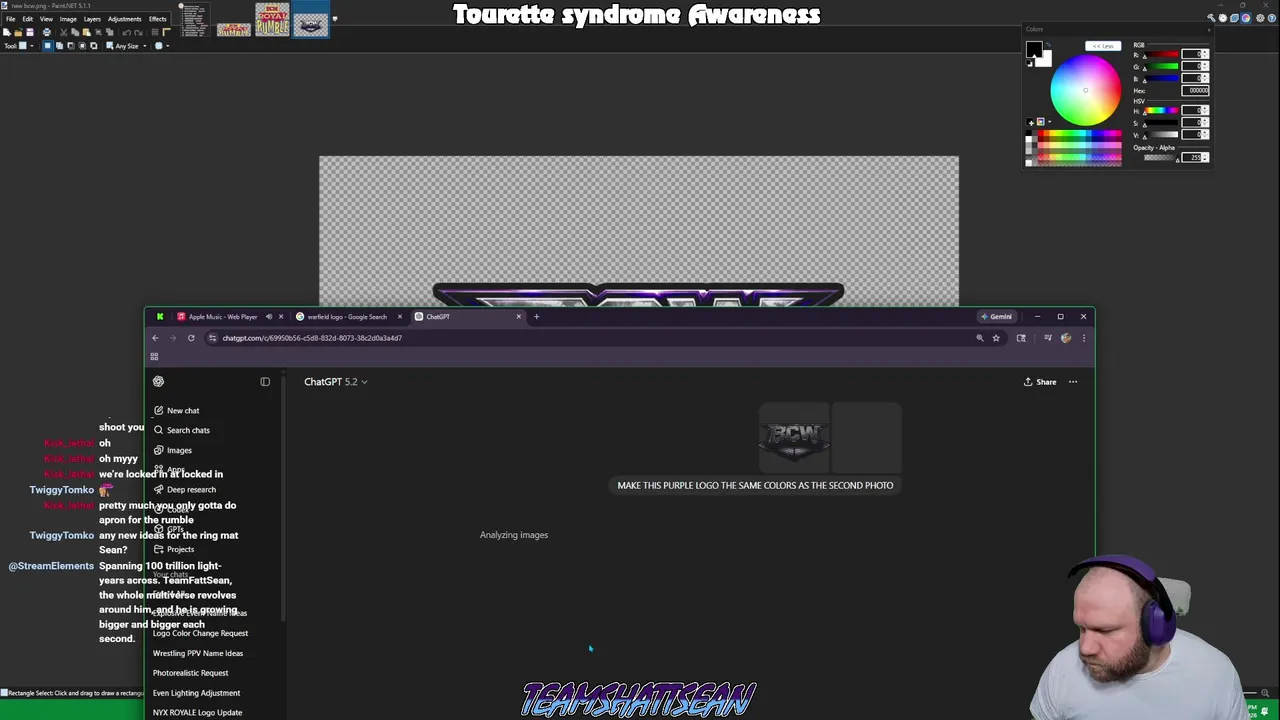
Task: Toggle the History window clock icon
Action: (x=1223, y=18)
